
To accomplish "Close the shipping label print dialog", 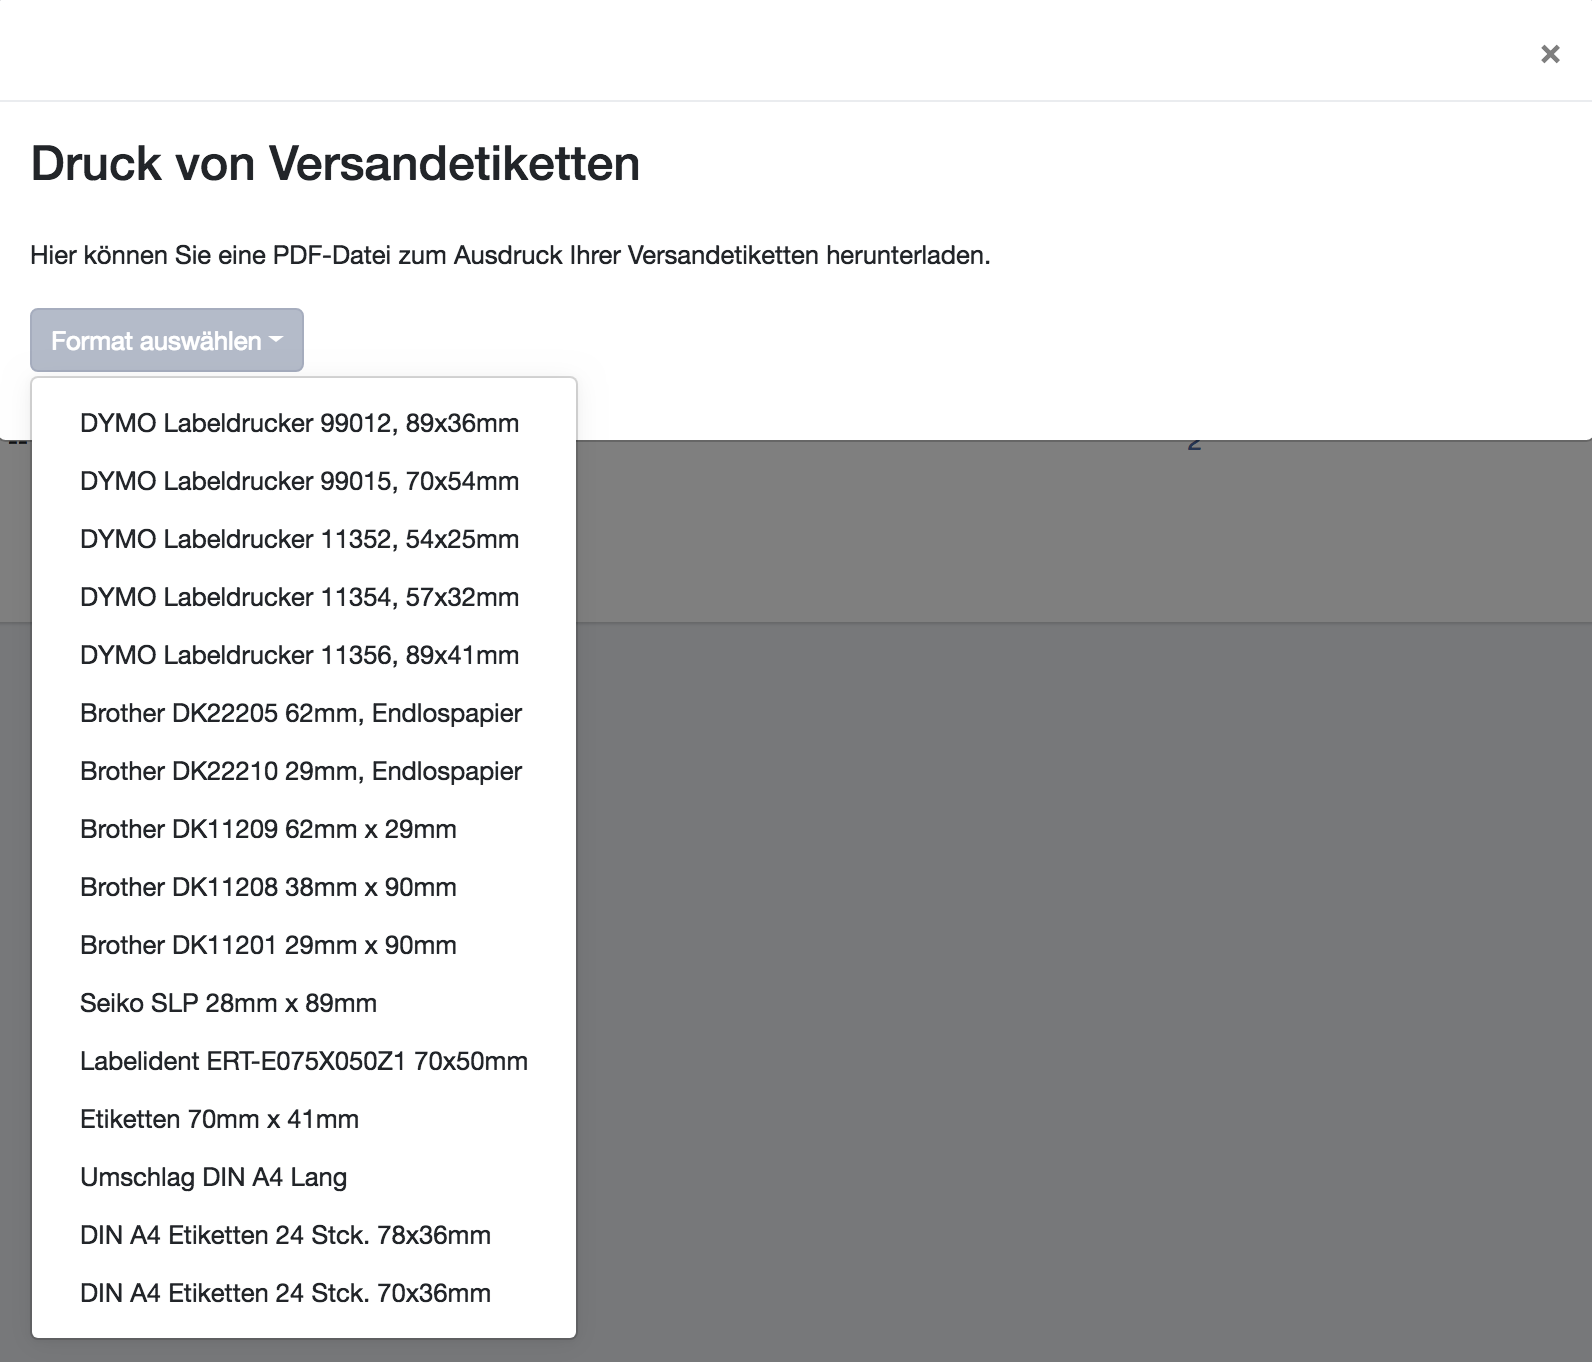I will click(1550, 54).
